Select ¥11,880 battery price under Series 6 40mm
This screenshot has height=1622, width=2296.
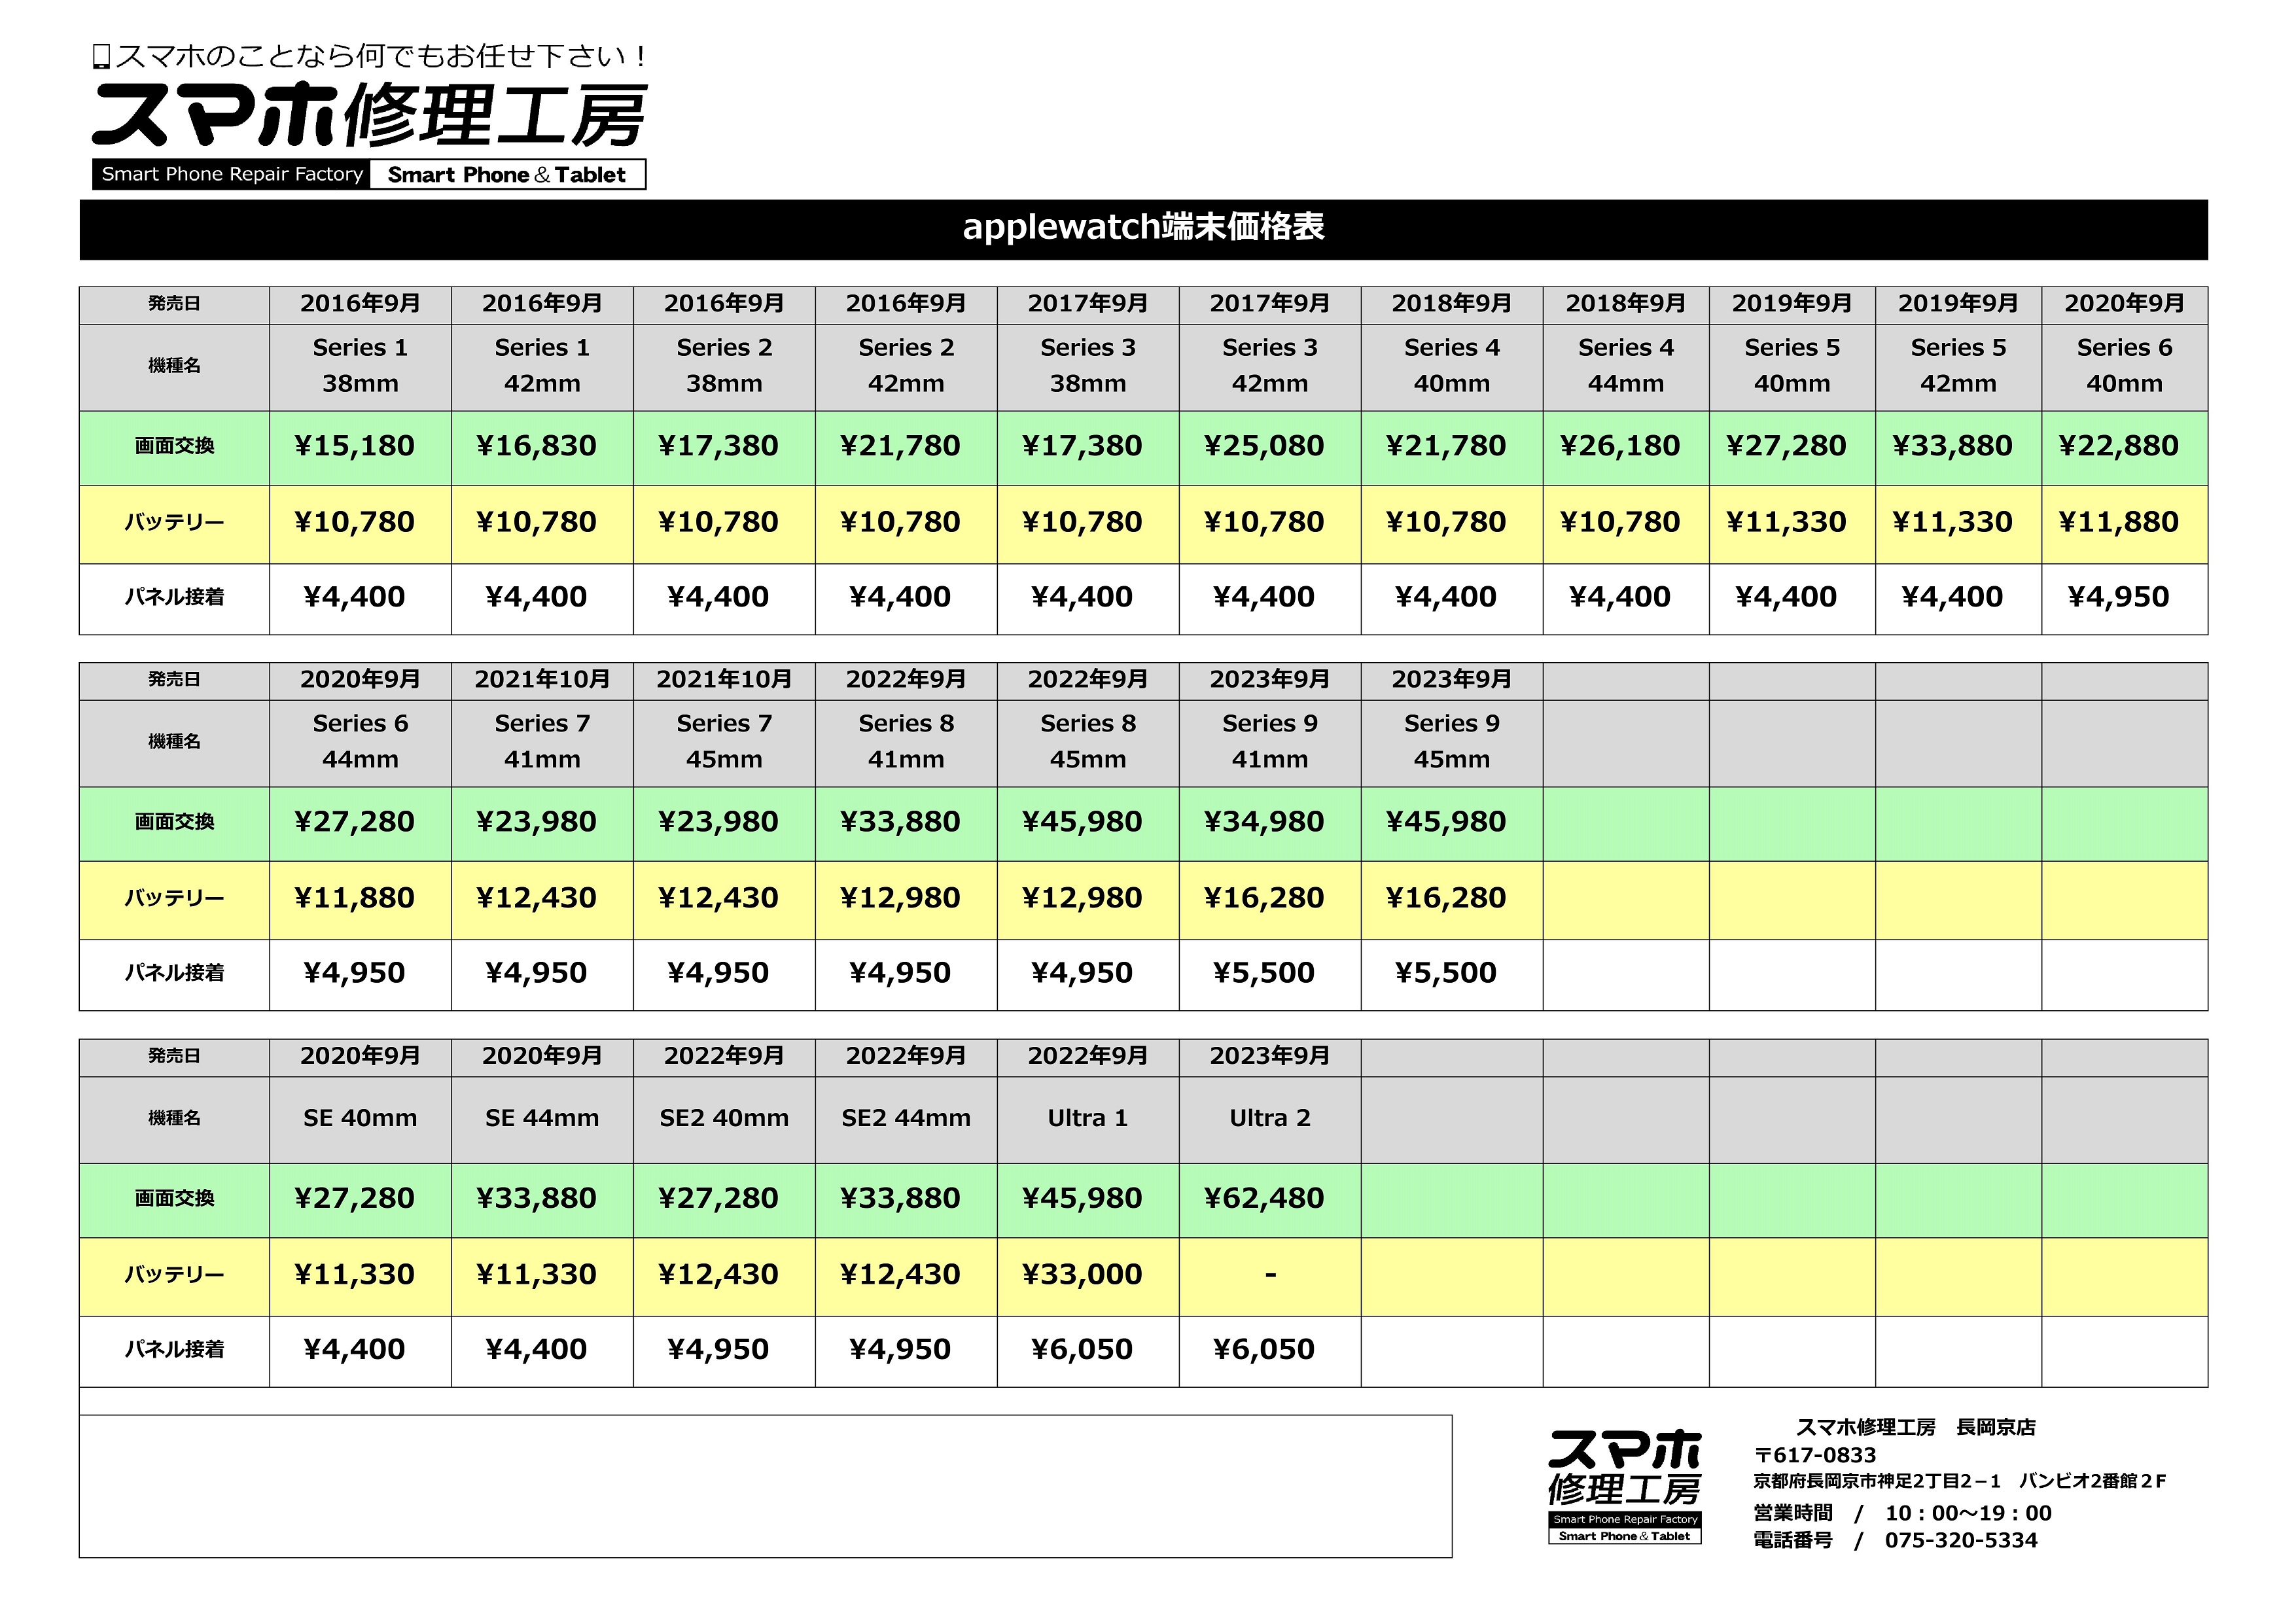(2118, 522)
